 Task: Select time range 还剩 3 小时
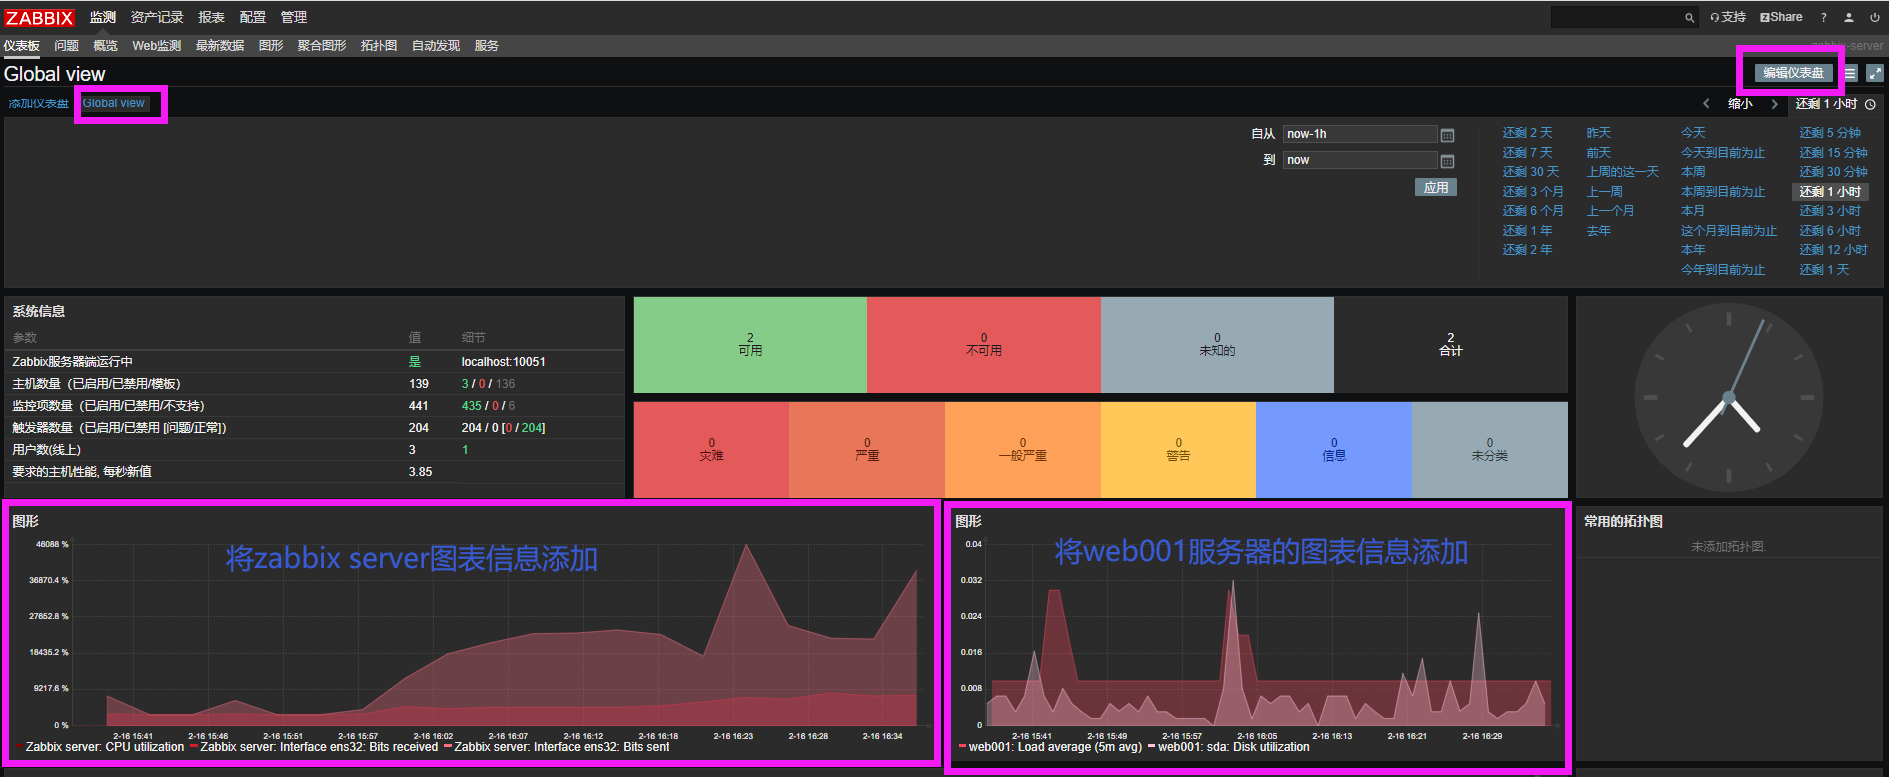coord(1830,211)
